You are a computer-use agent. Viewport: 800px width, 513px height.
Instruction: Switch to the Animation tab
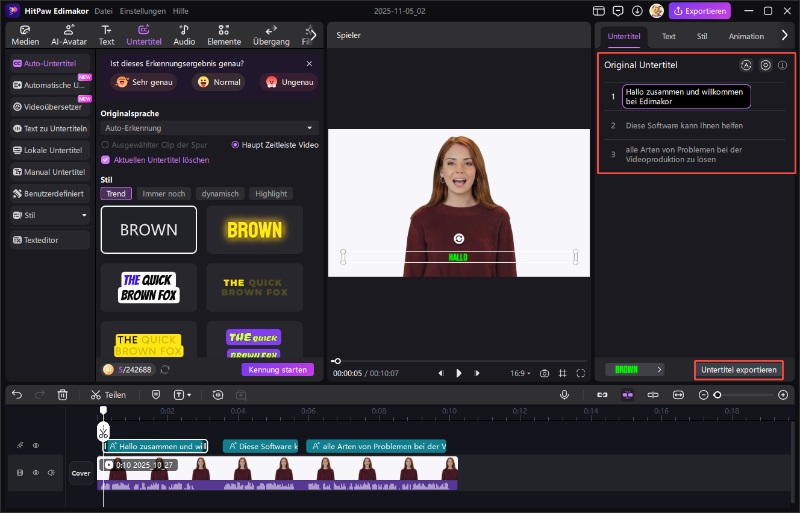[x=746, y=36]
